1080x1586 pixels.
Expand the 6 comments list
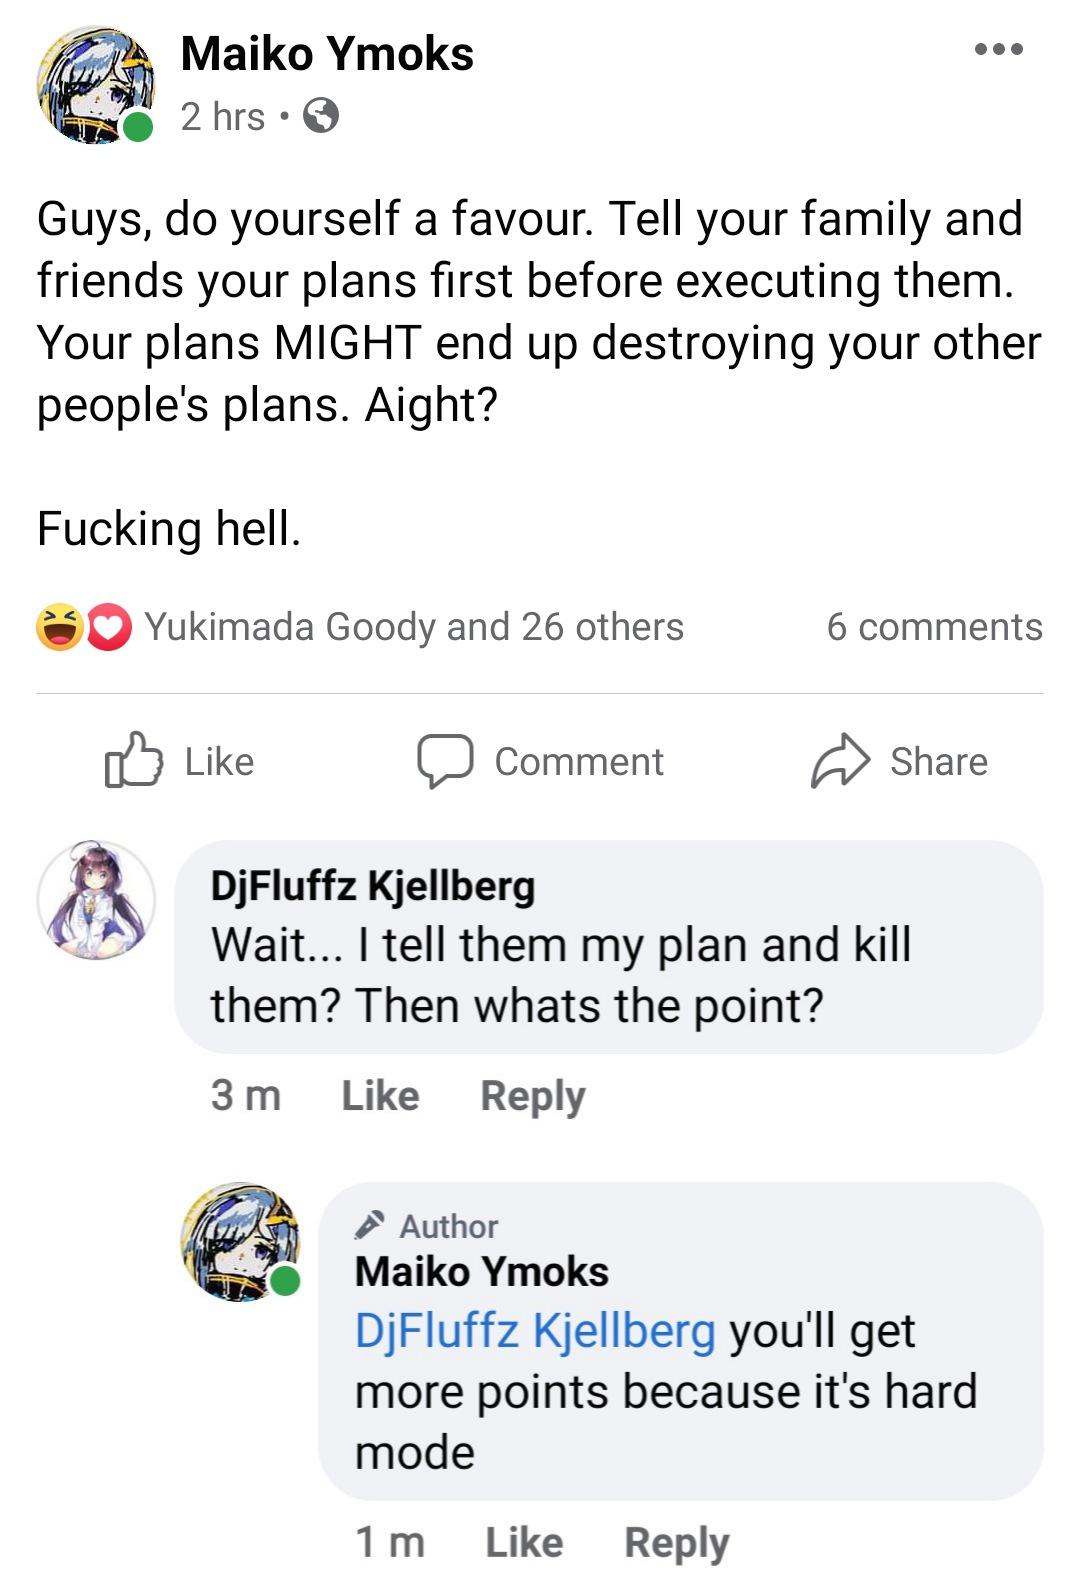click(934, 627)
